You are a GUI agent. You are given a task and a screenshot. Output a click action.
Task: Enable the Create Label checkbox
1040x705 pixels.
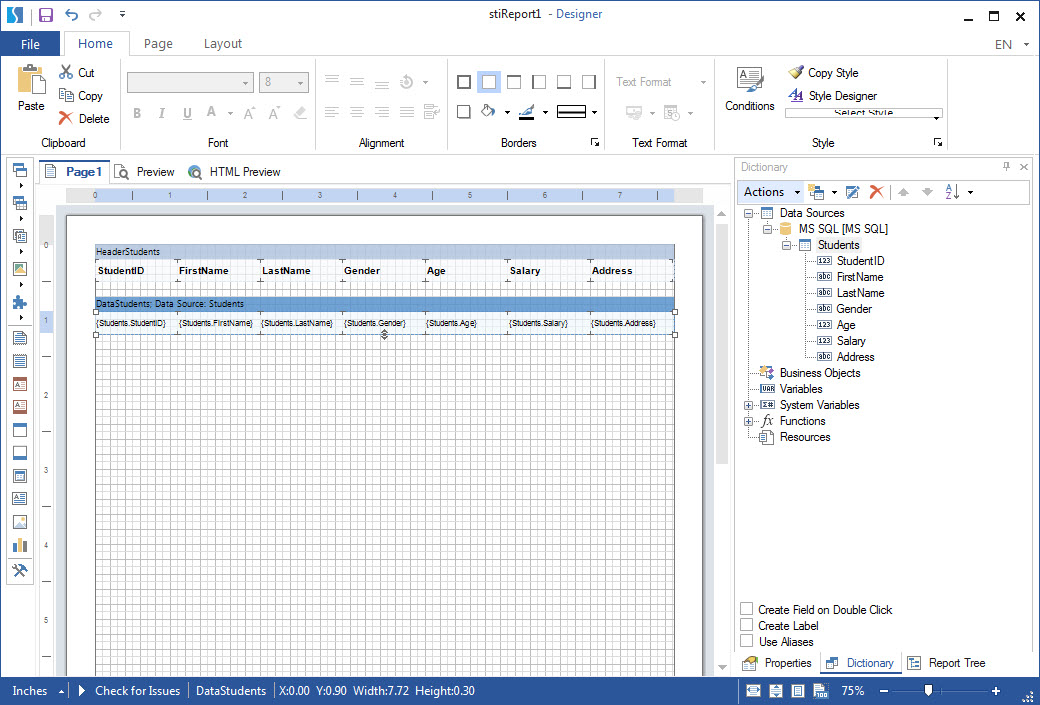745,625
